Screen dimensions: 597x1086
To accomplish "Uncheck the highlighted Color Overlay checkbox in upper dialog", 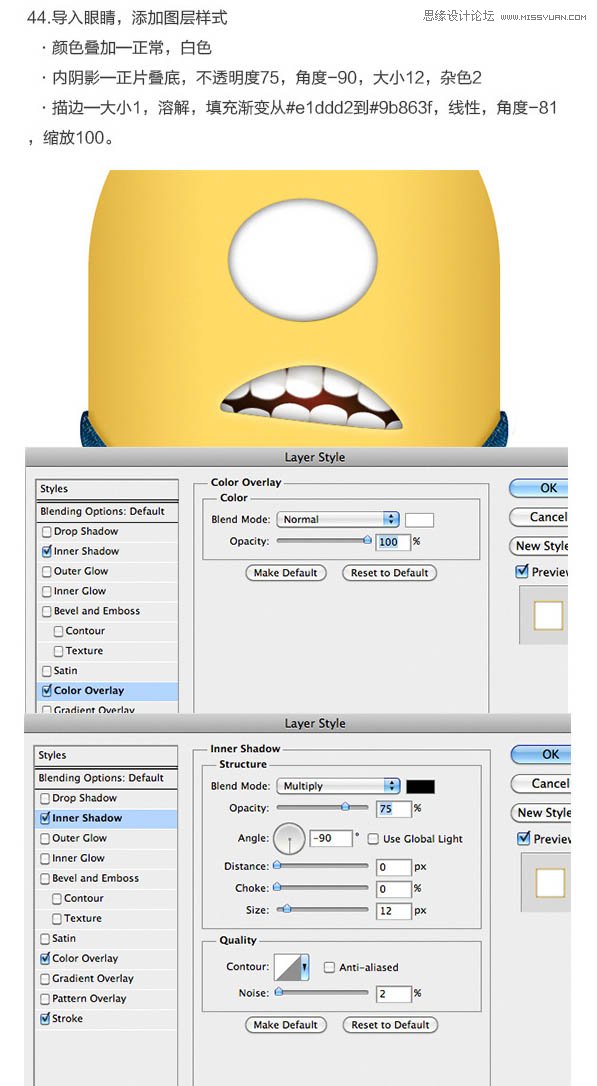I will tap(46, 691).
